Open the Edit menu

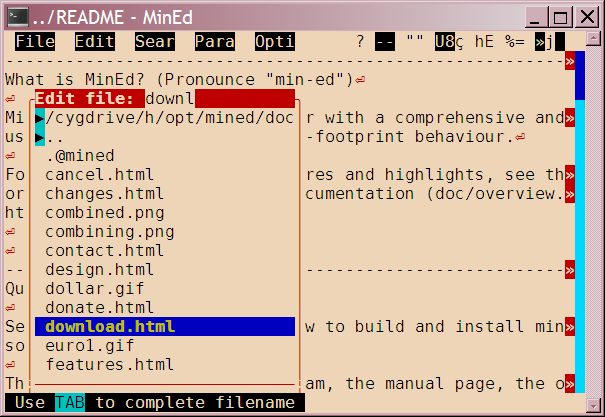pos(95,41)
